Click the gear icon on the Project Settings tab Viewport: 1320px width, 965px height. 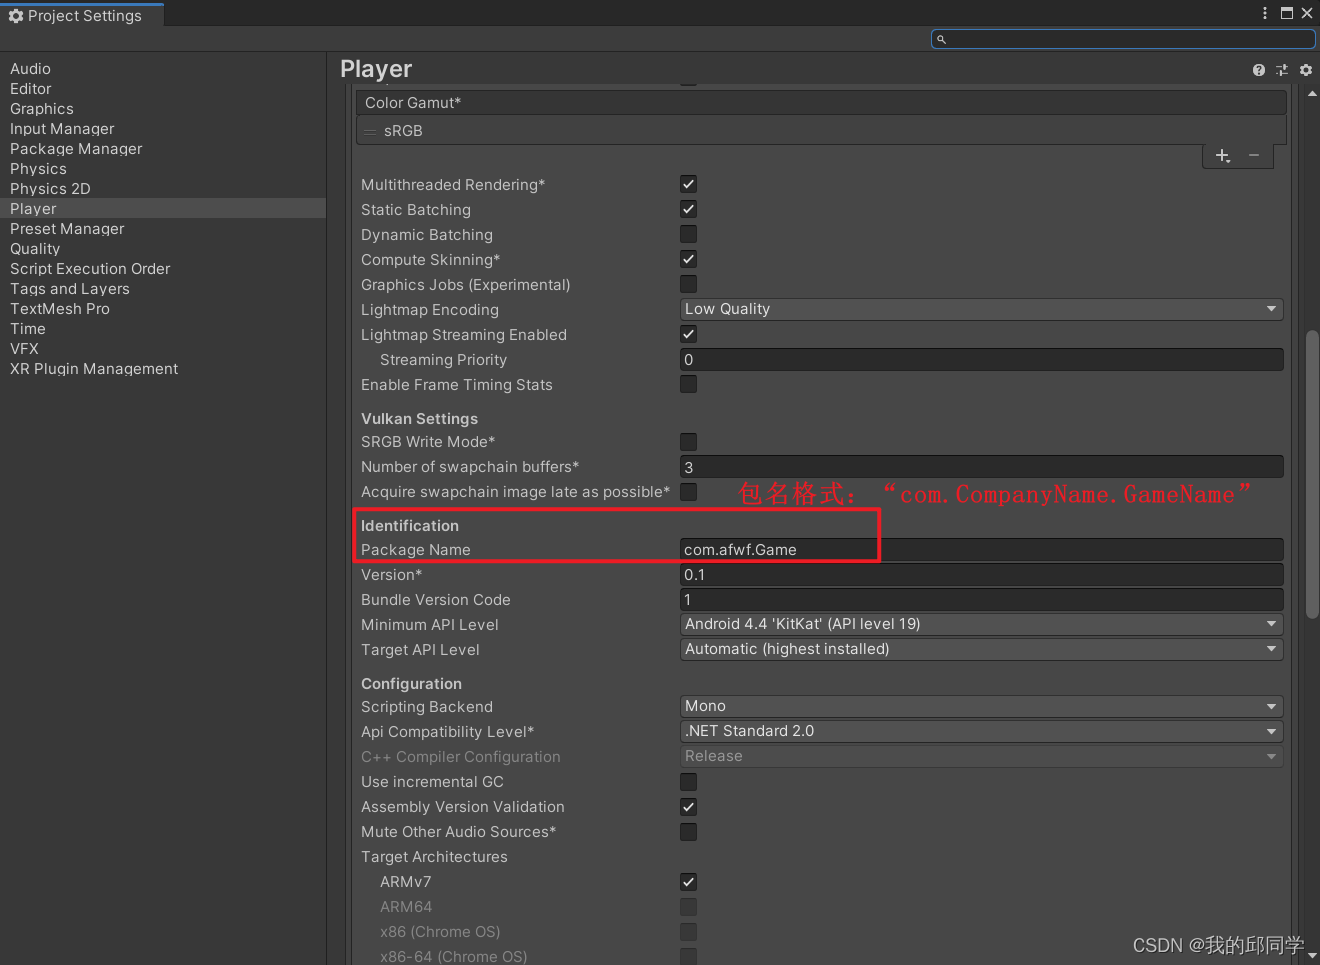15,15
